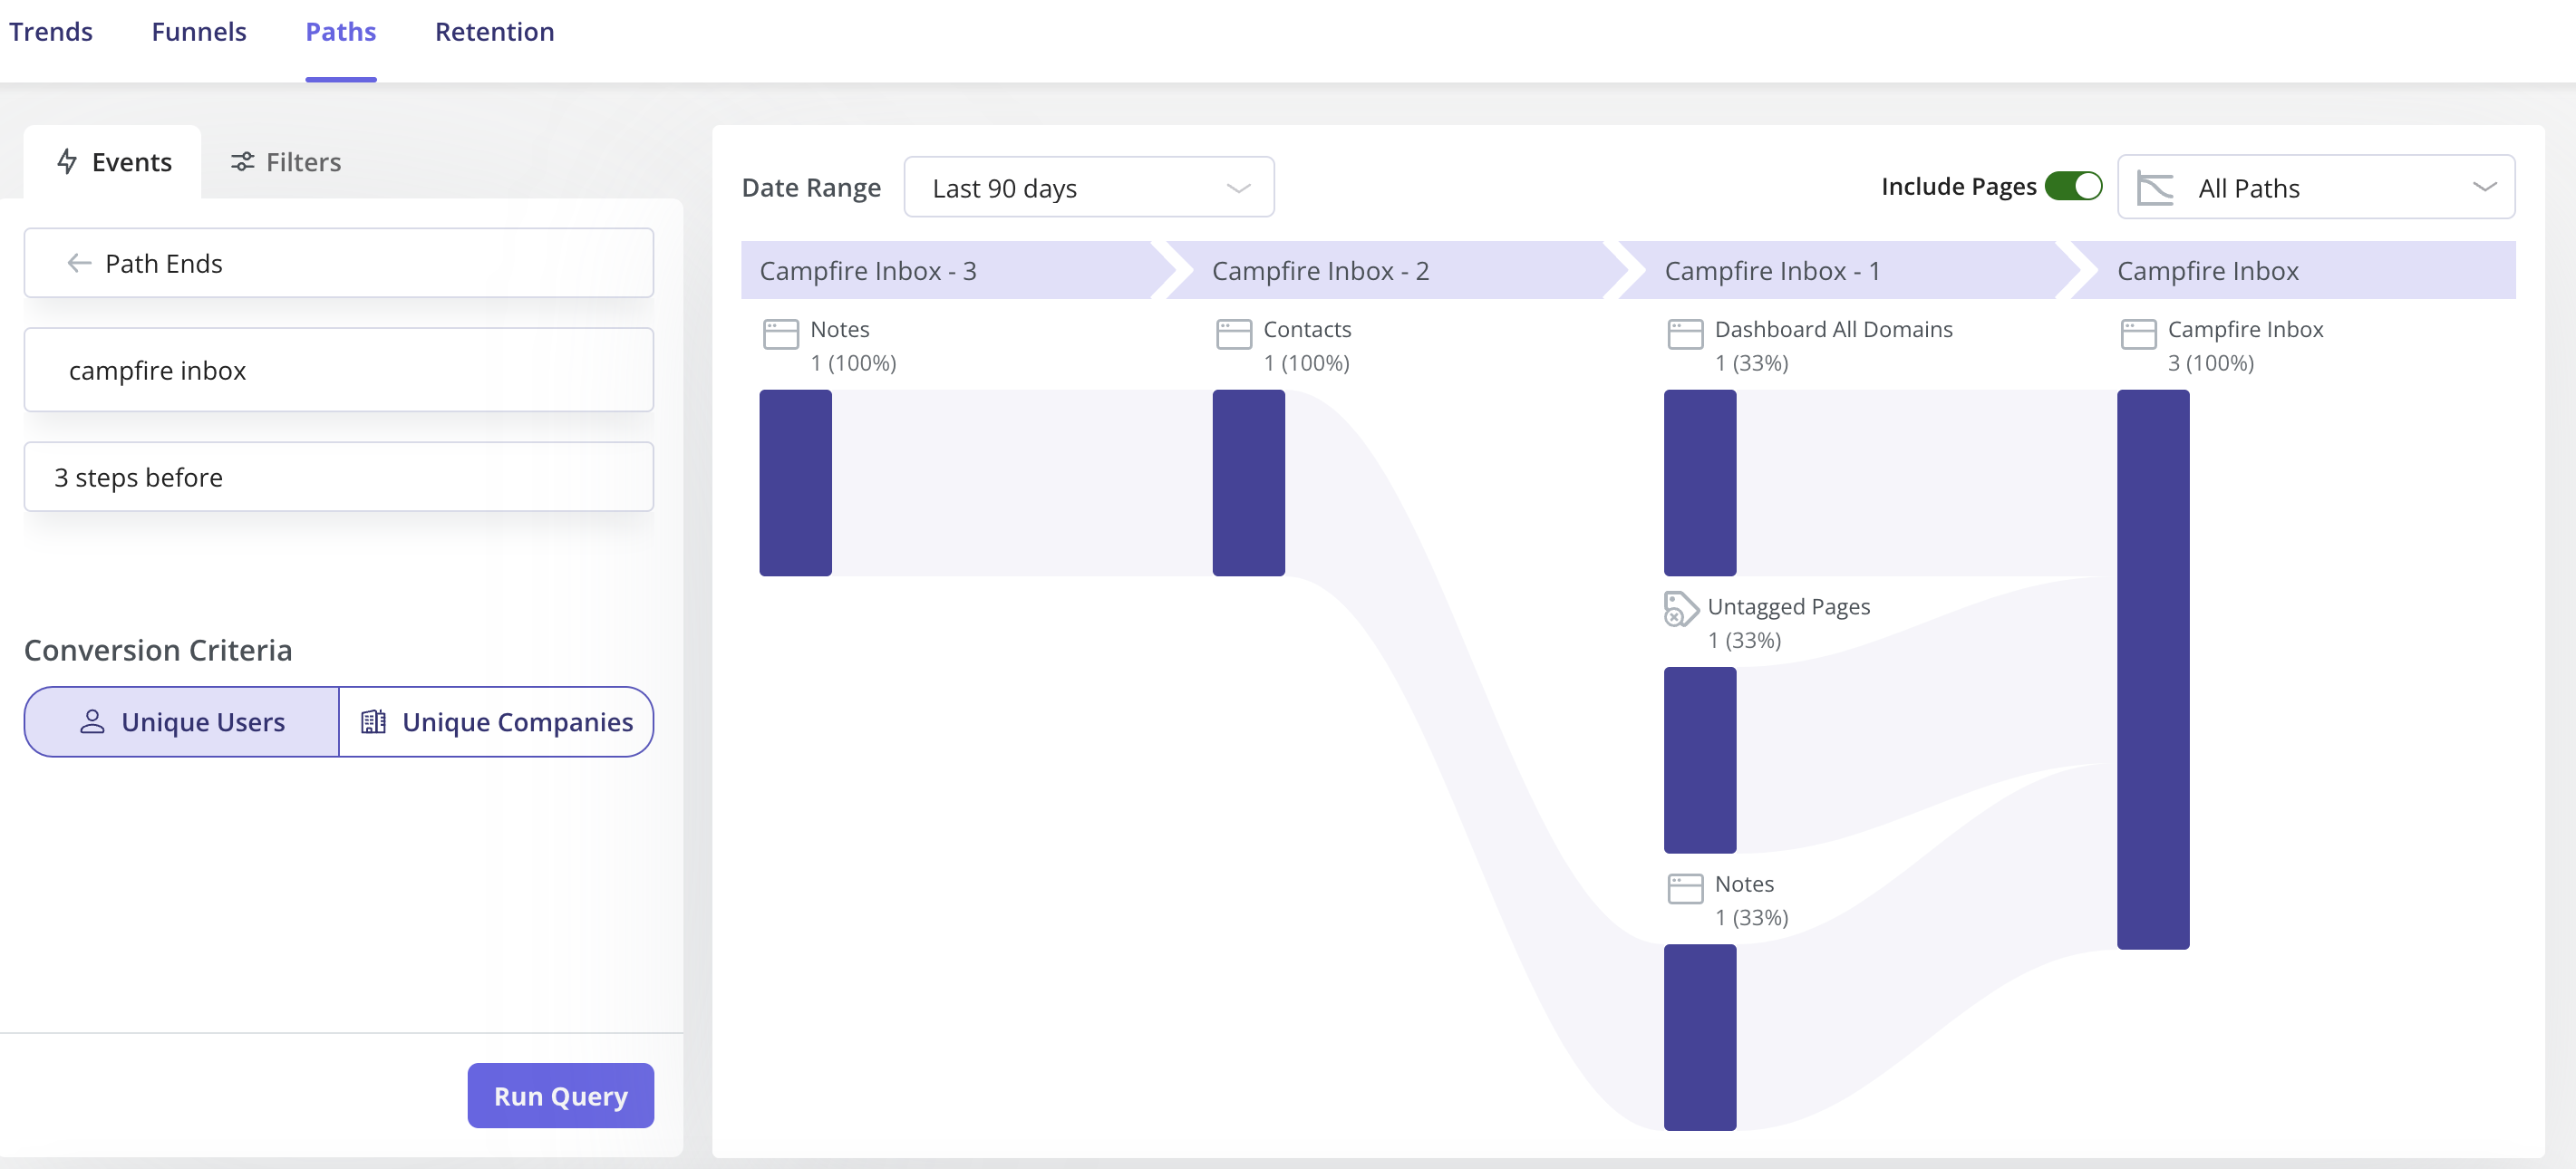Viewport: 2576px width, 1169px height.
Task: Click the Dashboard All Domains node bar
Action: (1700, 483)
